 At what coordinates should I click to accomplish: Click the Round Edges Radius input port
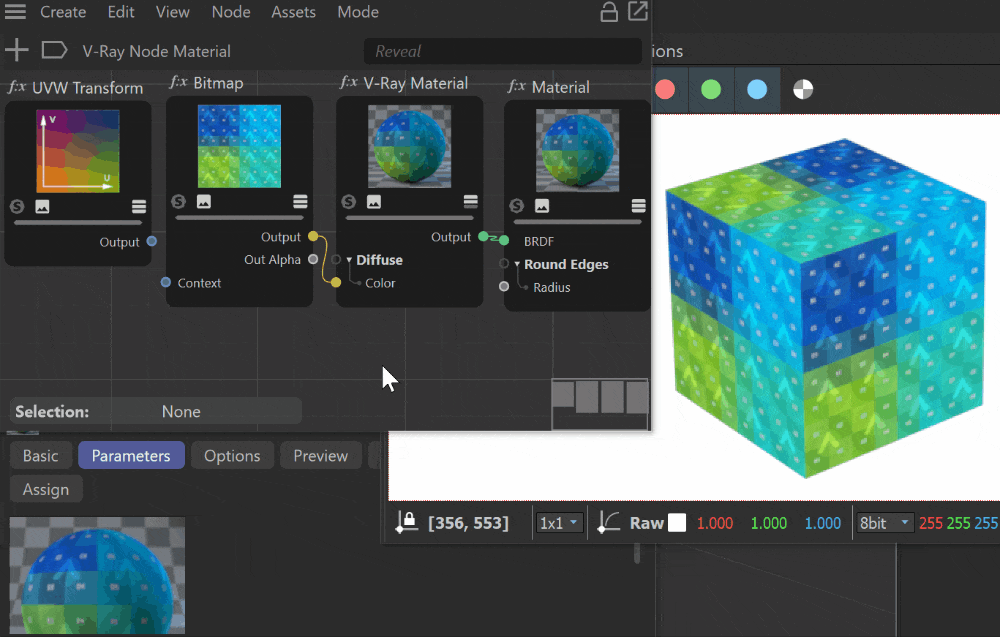click(504, 287)
